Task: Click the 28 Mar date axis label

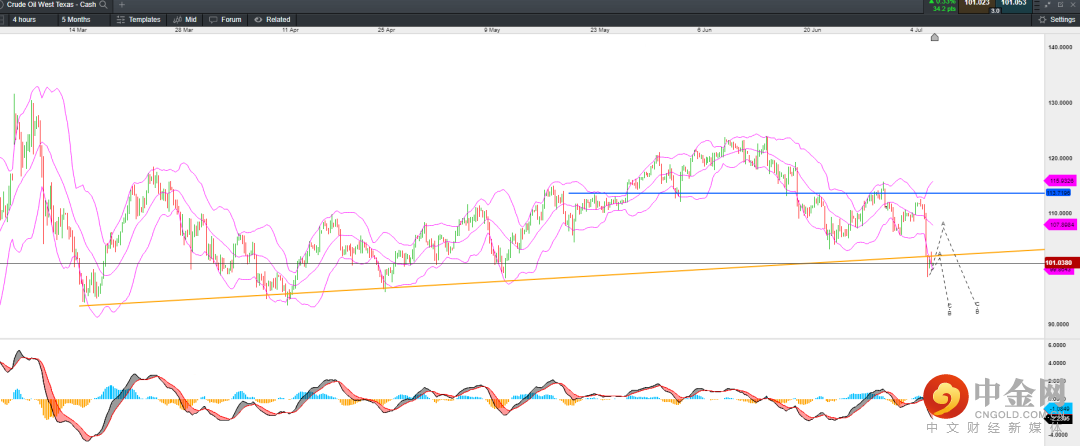Action: [x=185, y=30]
